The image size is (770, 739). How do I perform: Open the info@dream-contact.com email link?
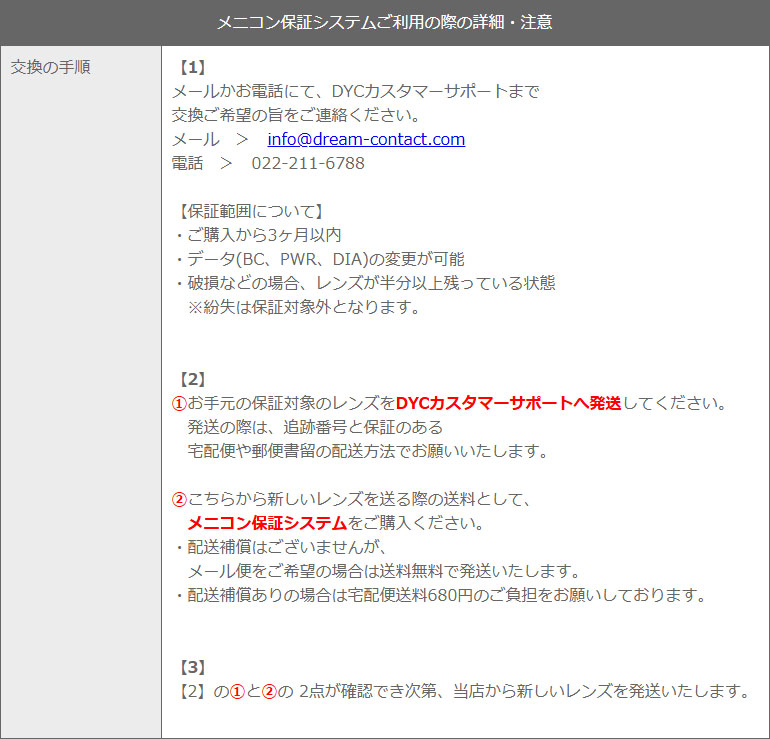(366, 139)
